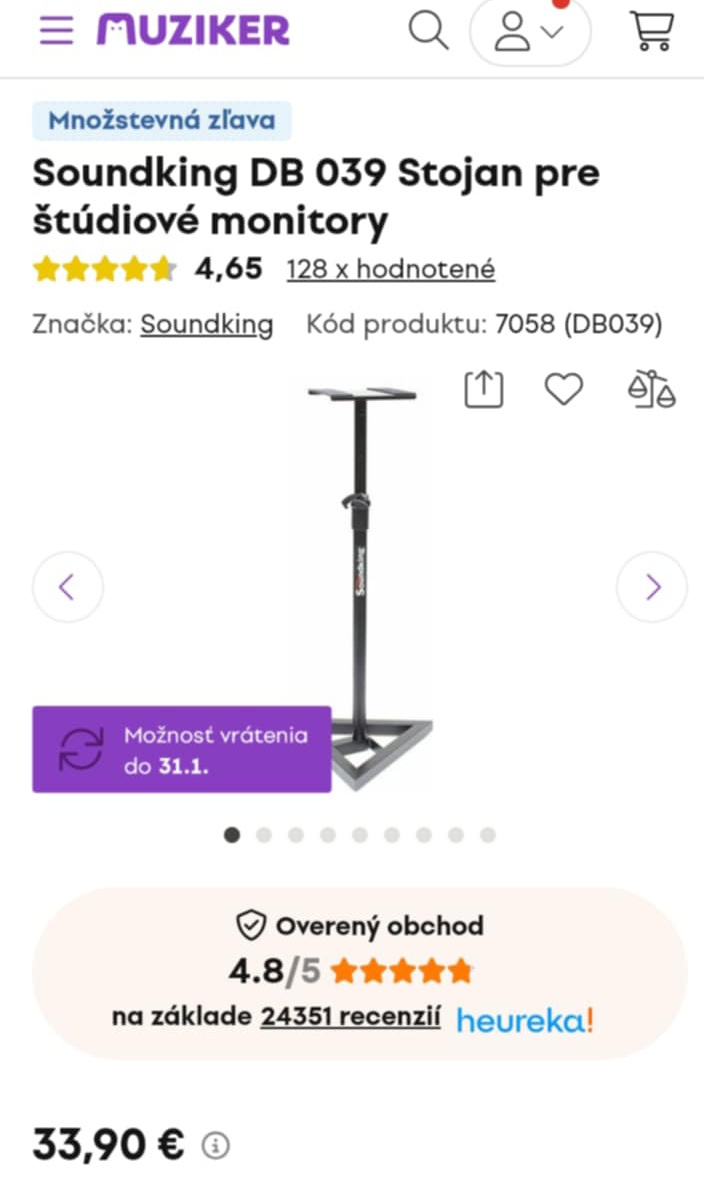Click the heureka logo
Screen dimensions: 704x1178
pos(524,1019)
